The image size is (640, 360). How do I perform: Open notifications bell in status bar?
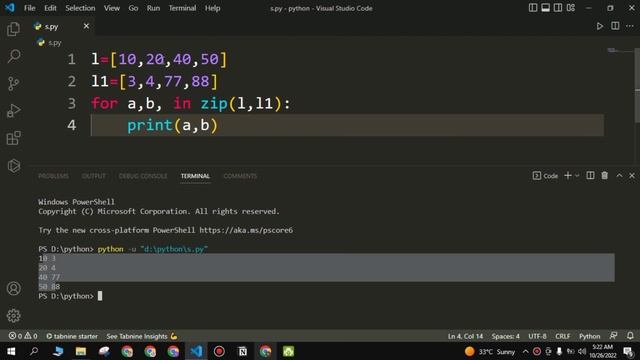coord(630,336)
